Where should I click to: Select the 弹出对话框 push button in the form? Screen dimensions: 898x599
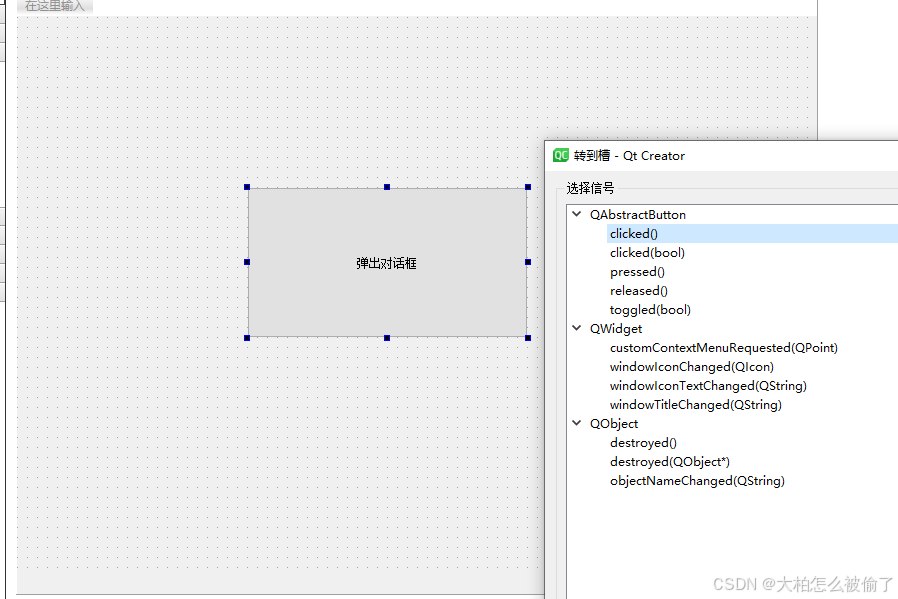click(387, 262)
